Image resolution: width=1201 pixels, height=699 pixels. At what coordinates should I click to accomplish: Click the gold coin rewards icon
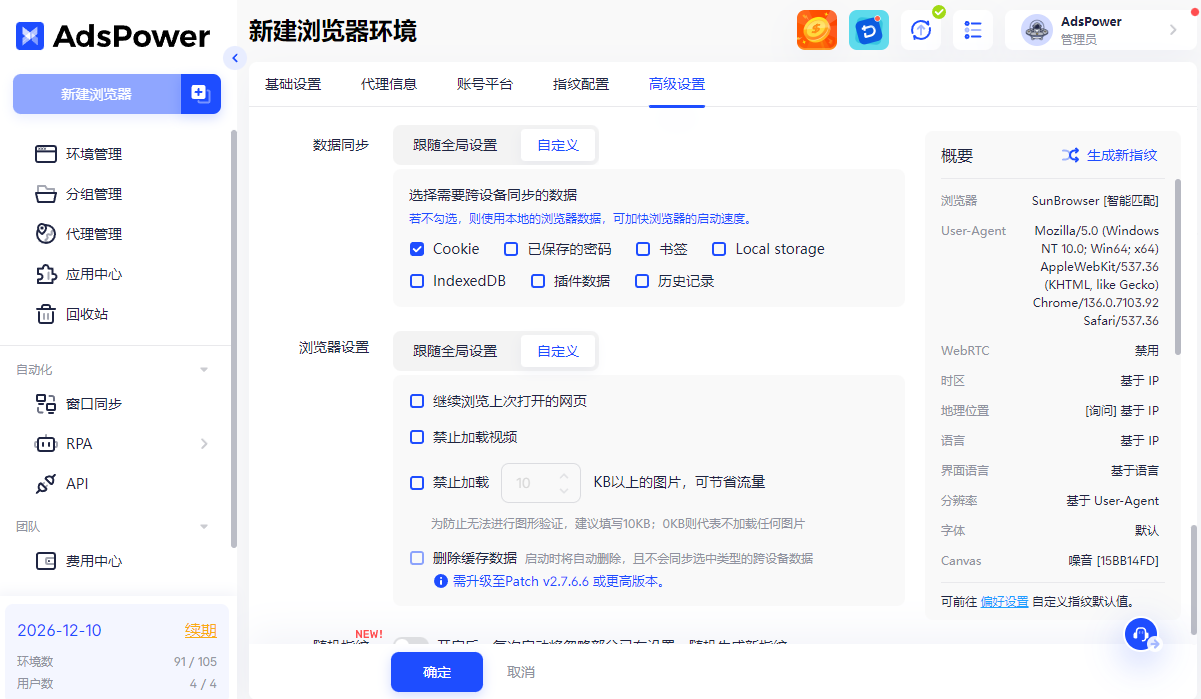(x=816, y=30)
